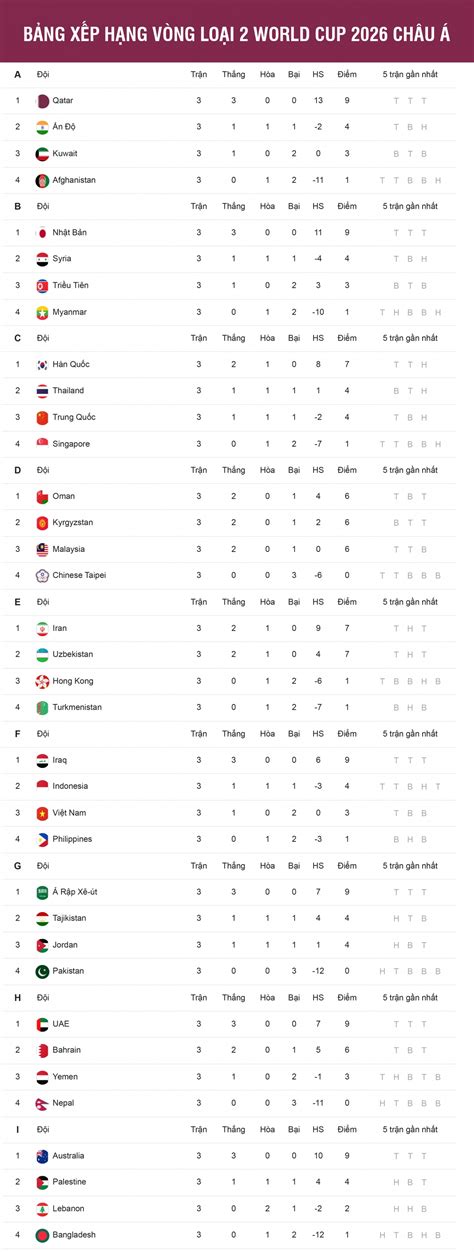
Task: Click the group A header letter
Action: [x=17, y=75]
